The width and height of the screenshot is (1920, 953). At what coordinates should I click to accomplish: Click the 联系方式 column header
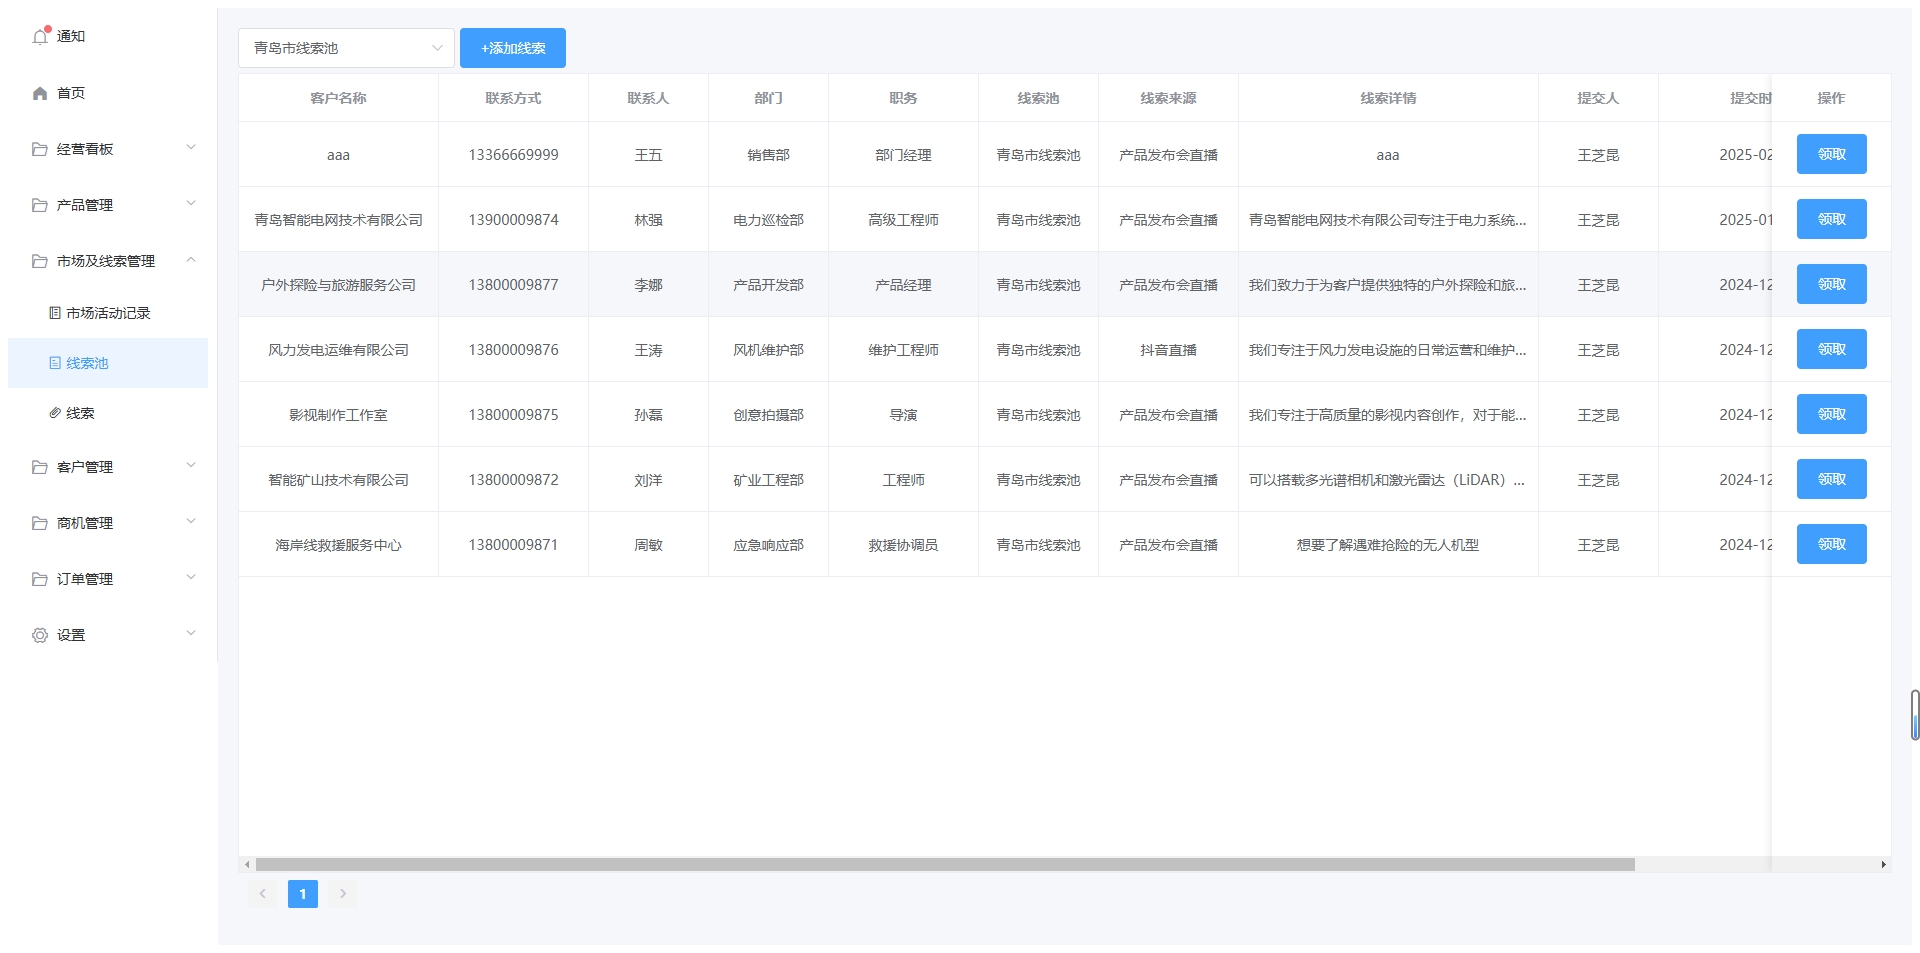pos(513,98)
